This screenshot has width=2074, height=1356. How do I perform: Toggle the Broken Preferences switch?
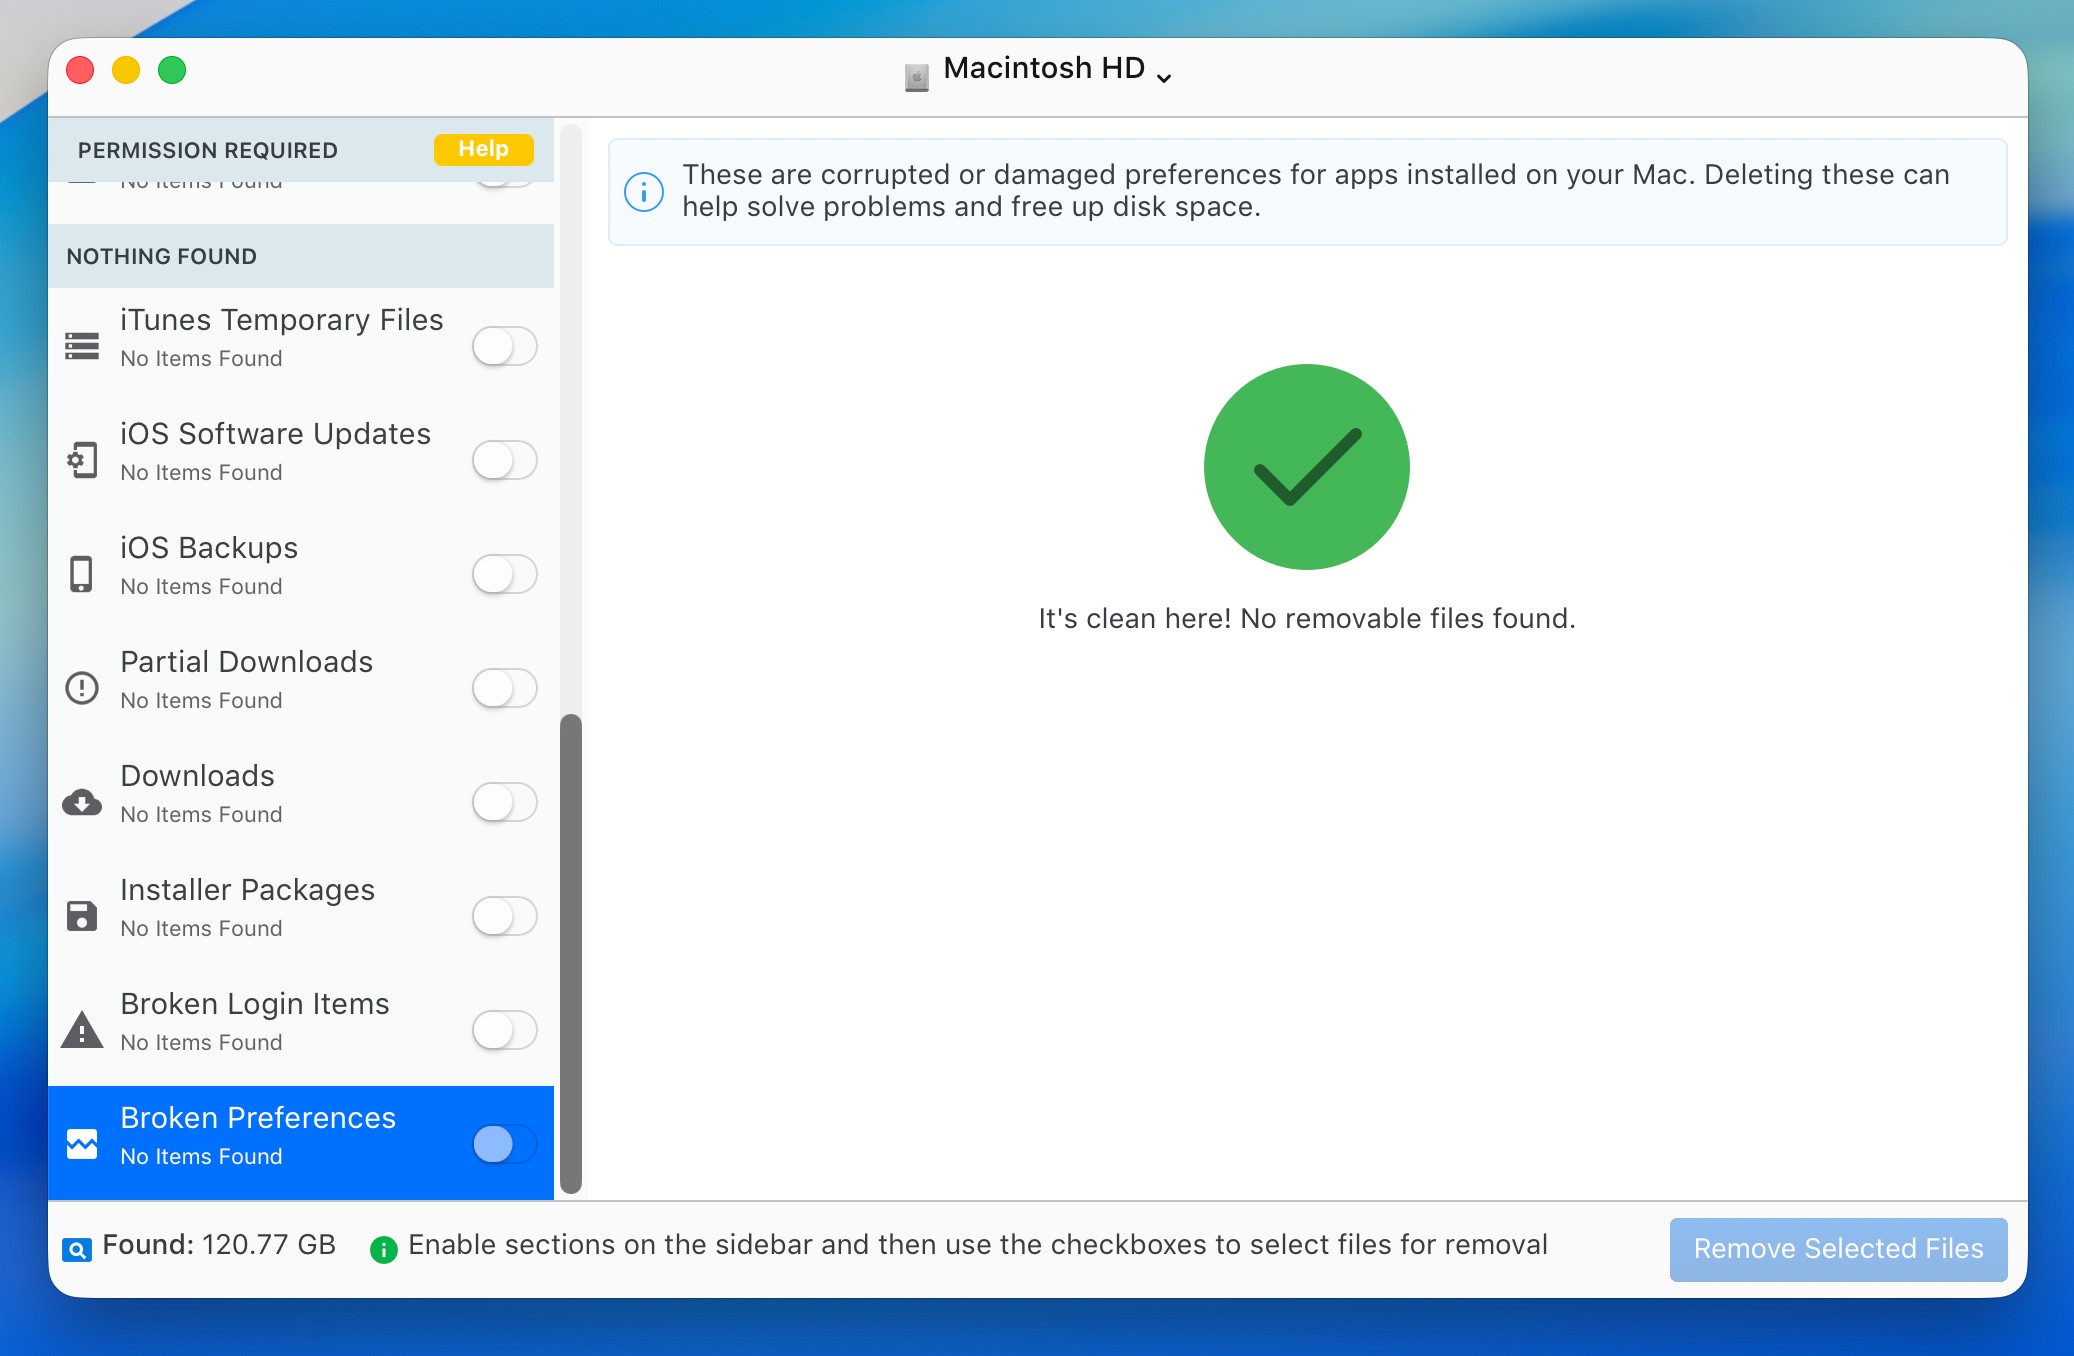[x=505, y=1144]
